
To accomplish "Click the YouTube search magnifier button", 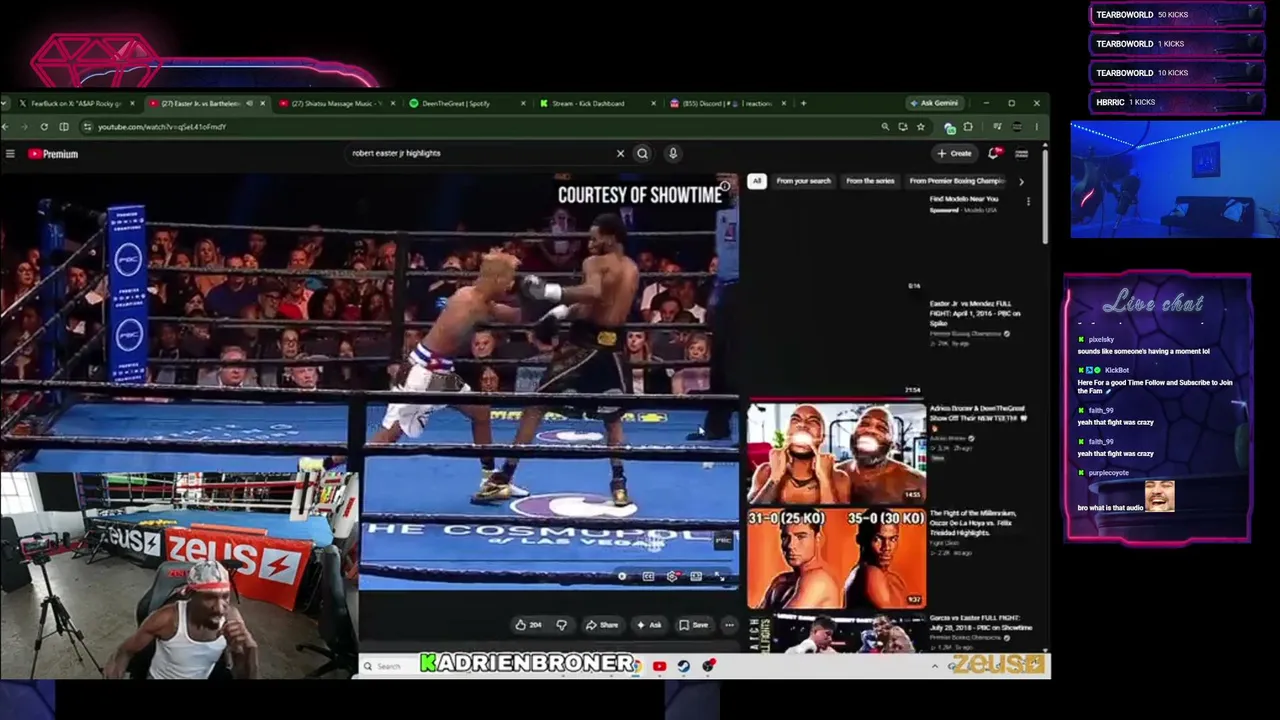I will click(643, 154).
